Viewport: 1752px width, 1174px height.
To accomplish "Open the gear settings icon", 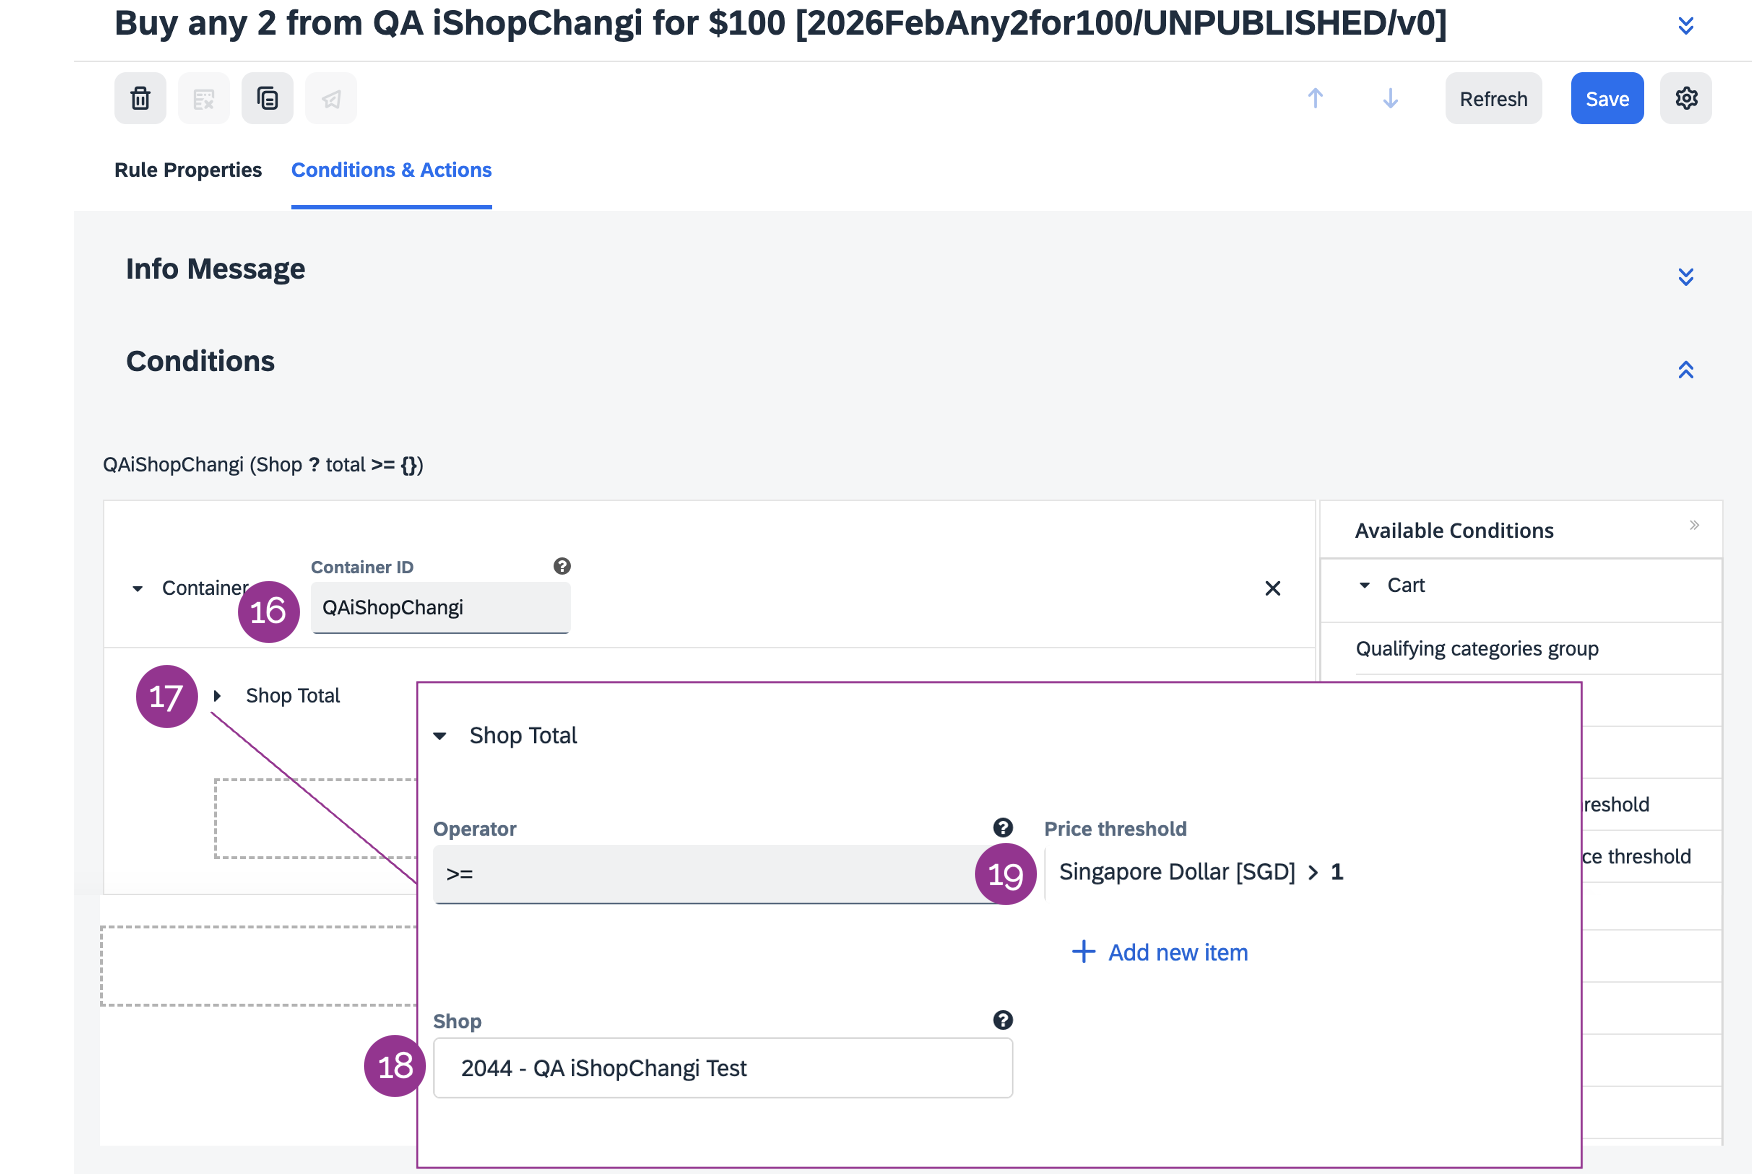I will click(x=1686, y=98).
